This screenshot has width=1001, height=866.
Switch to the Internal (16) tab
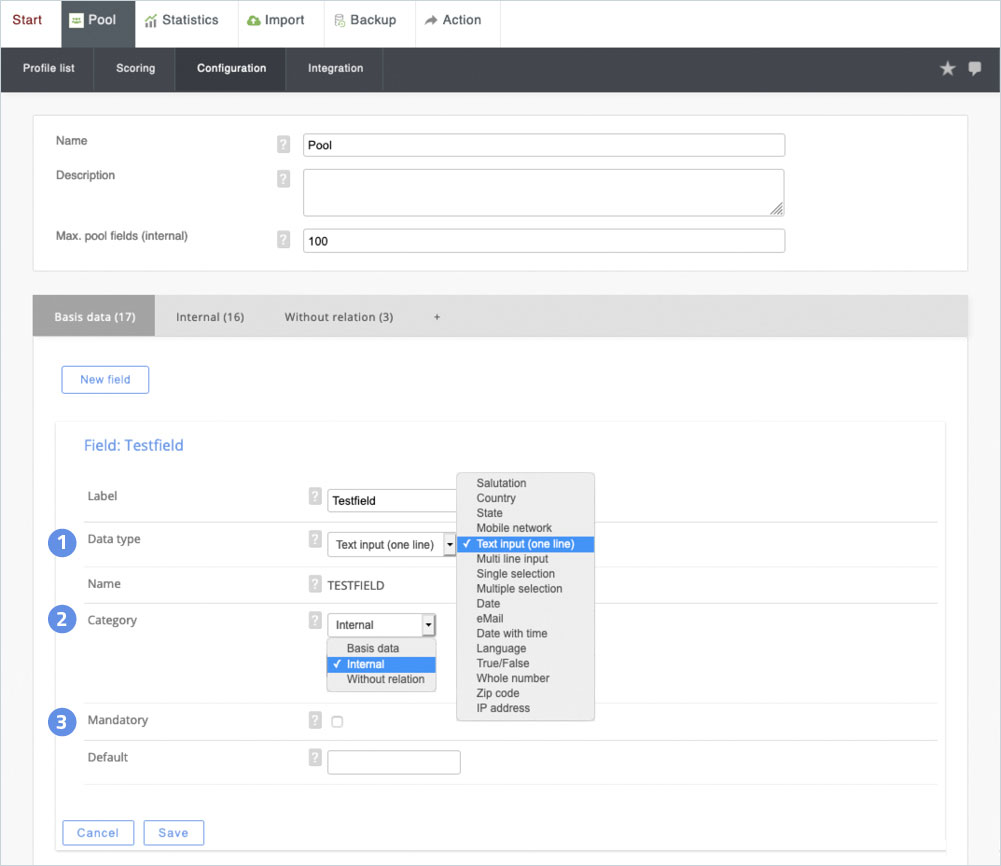[210, 317]
